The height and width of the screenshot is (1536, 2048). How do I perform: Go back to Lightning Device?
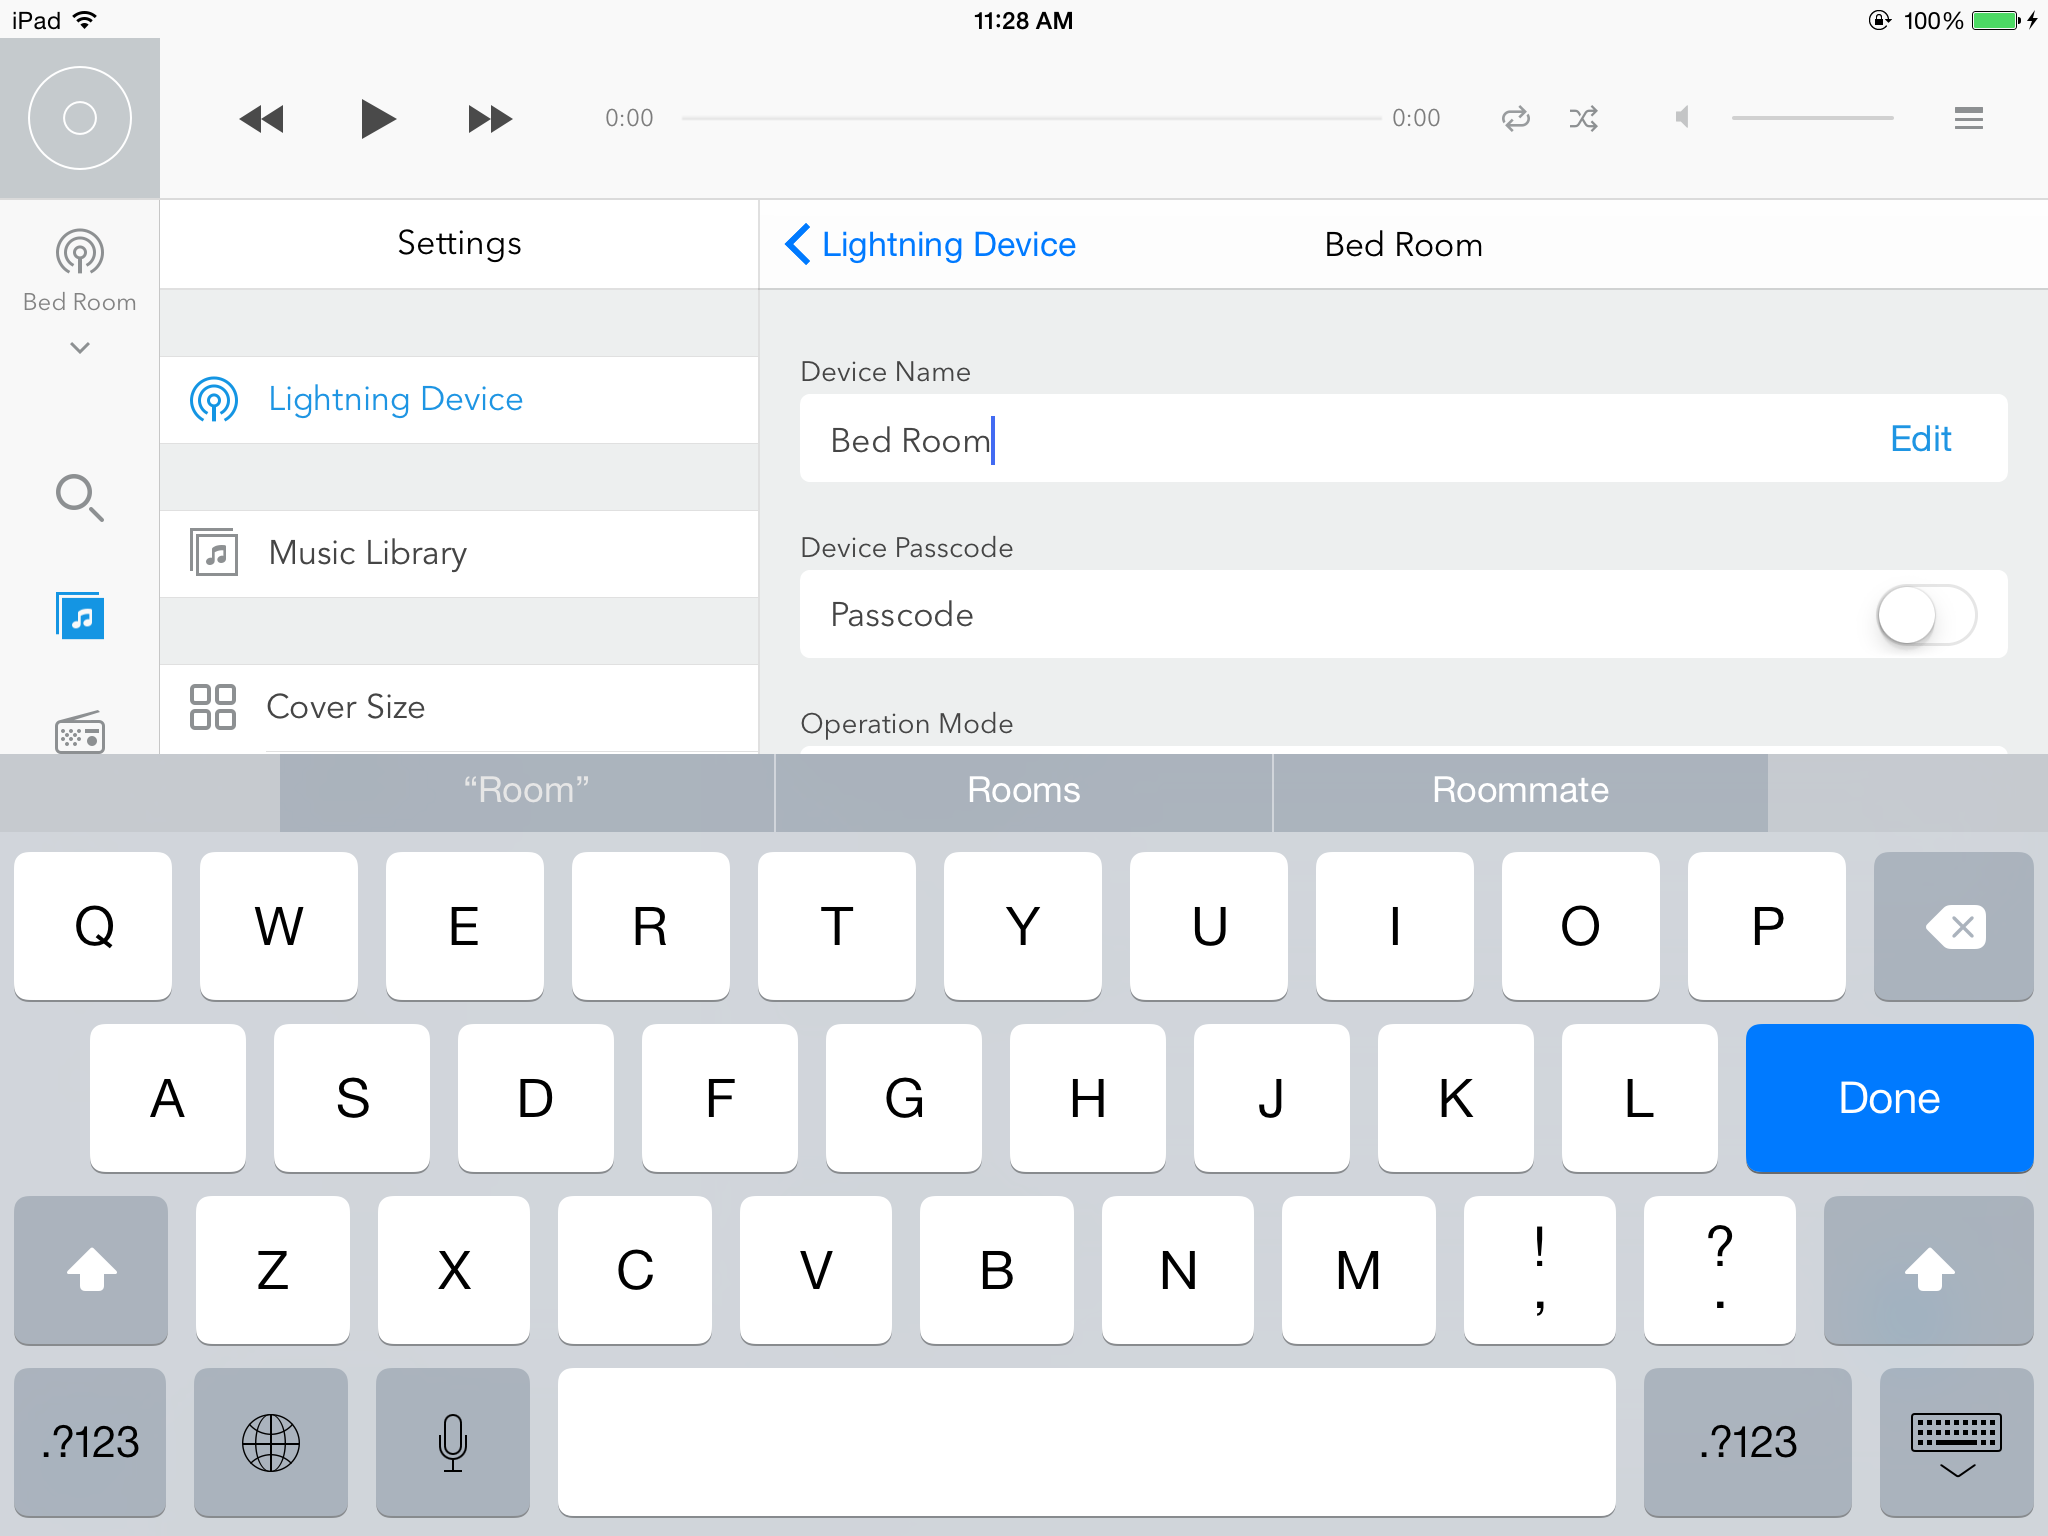[930, 245]
